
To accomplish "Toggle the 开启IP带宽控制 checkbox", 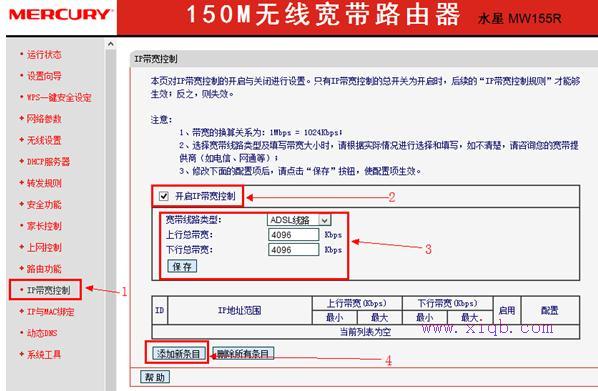I will pos(164,196).
